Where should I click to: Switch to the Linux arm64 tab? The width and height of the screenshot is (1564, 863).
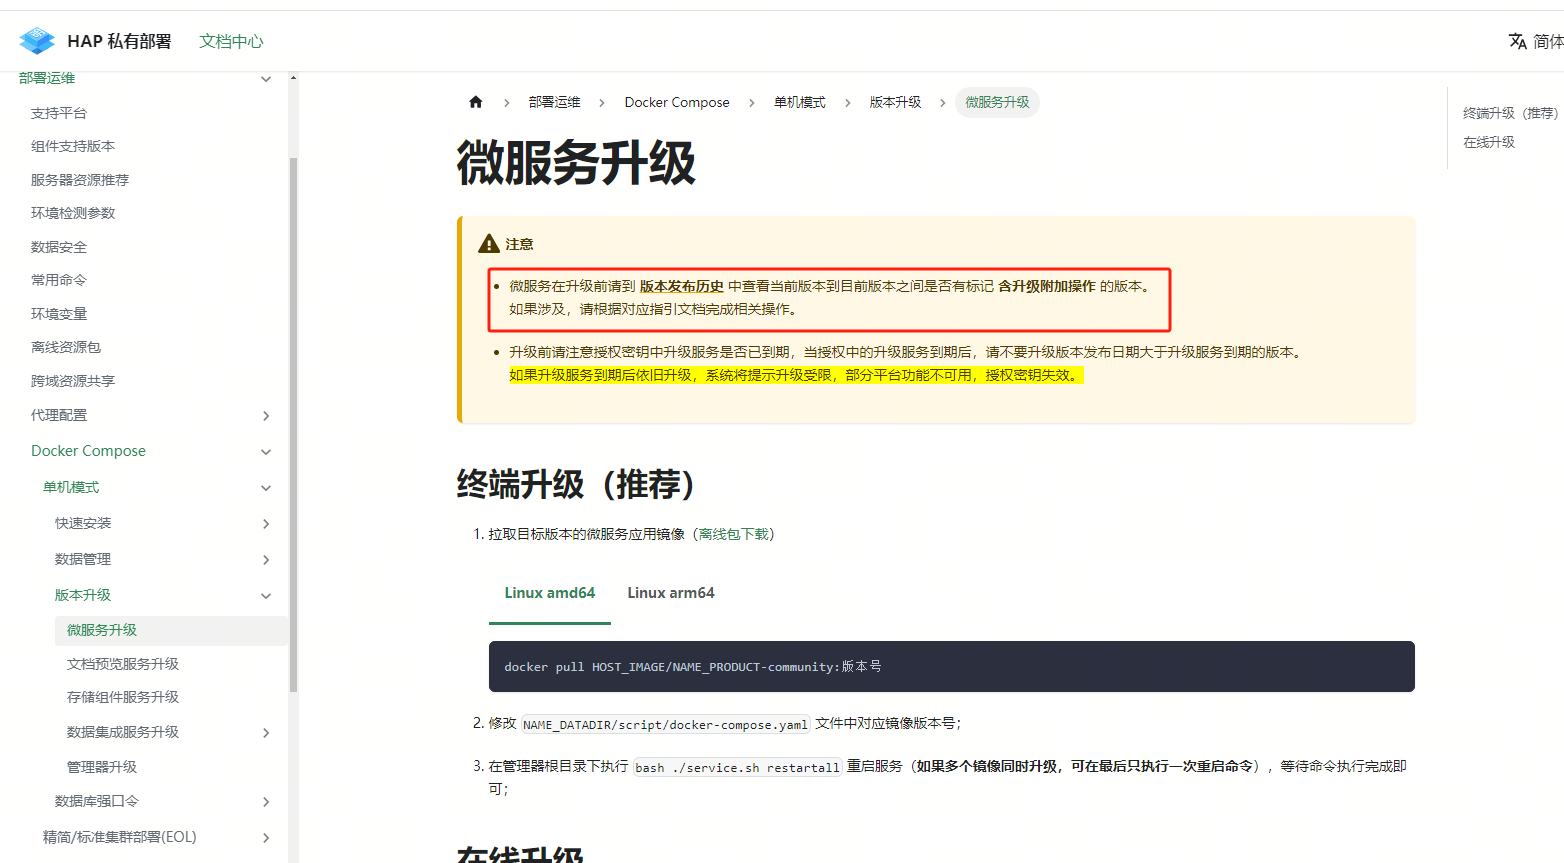(x=670, y=593)
